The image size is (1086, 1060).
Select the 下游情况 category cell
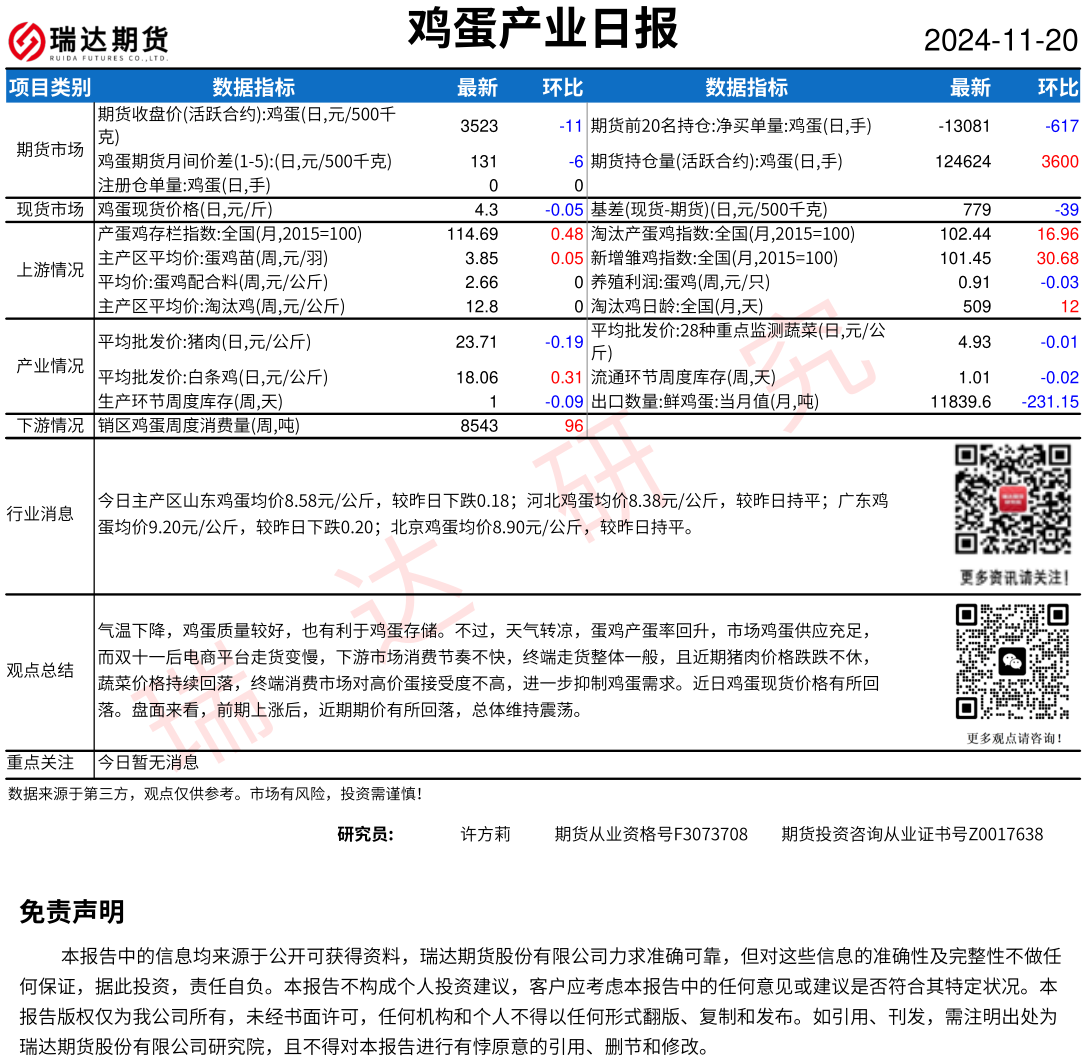click(x=50, y=426)
